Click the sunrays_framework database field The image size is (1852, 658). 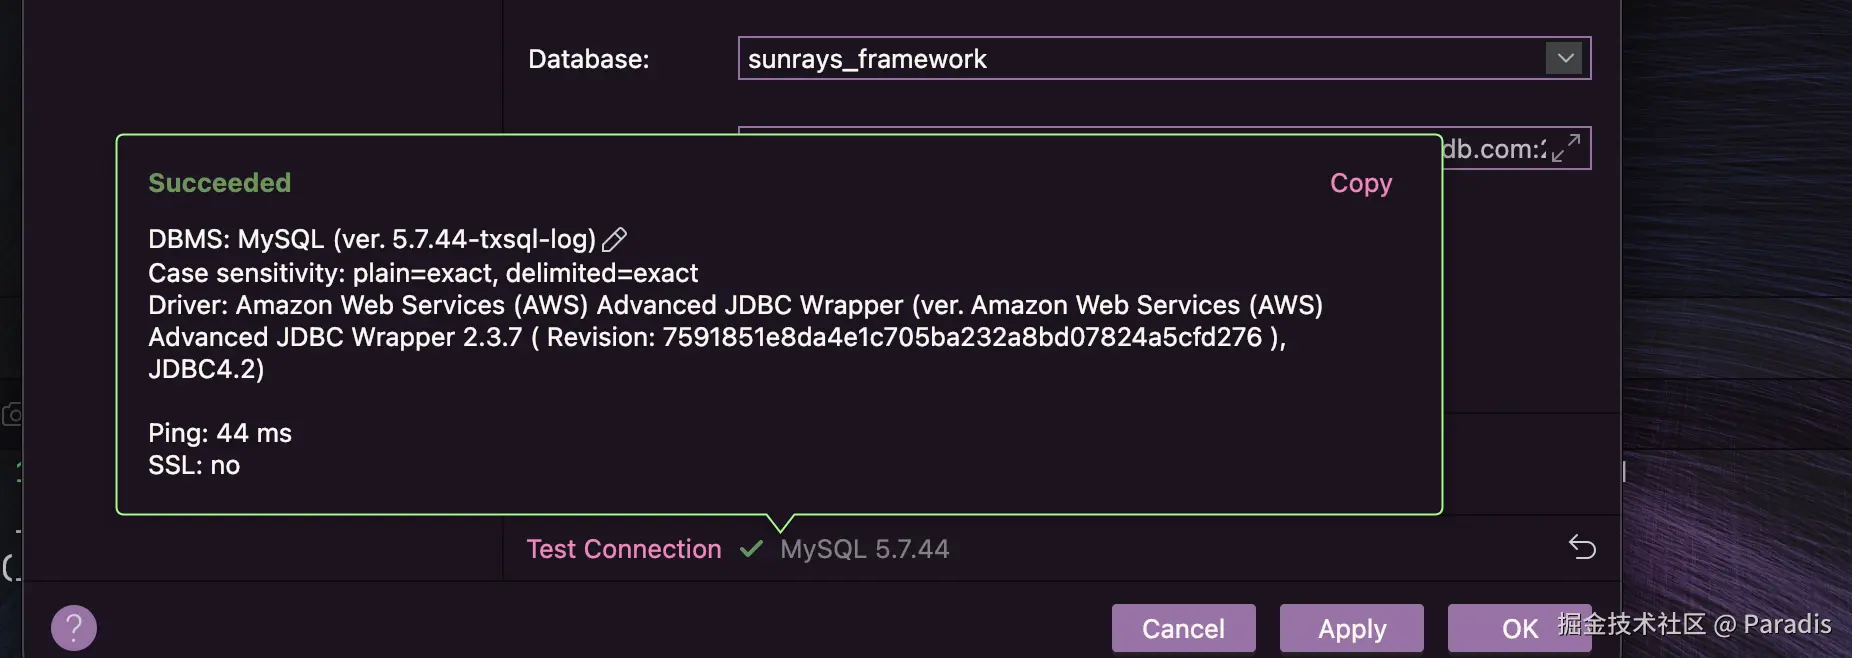[1140, 59]
